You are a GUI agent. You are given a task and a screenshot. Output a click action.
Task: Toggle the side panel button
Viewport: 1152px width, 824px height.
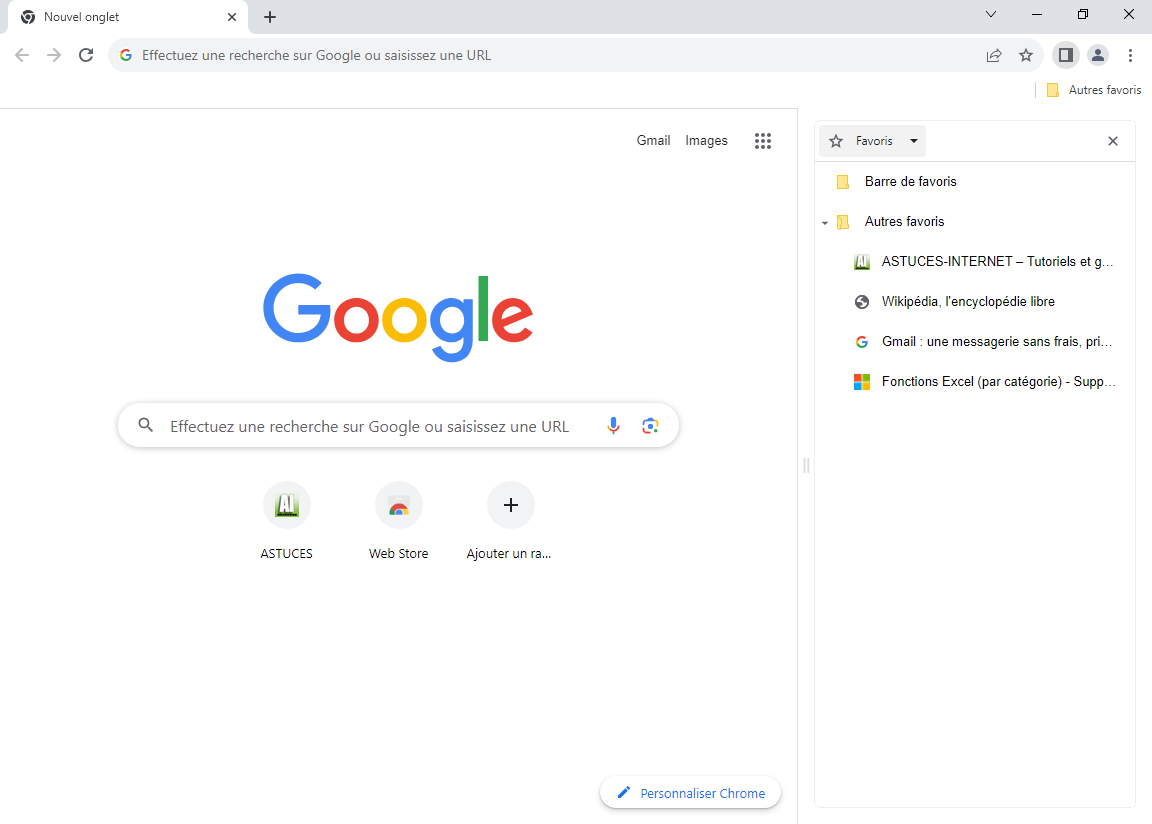click(x=1065, y=55)
